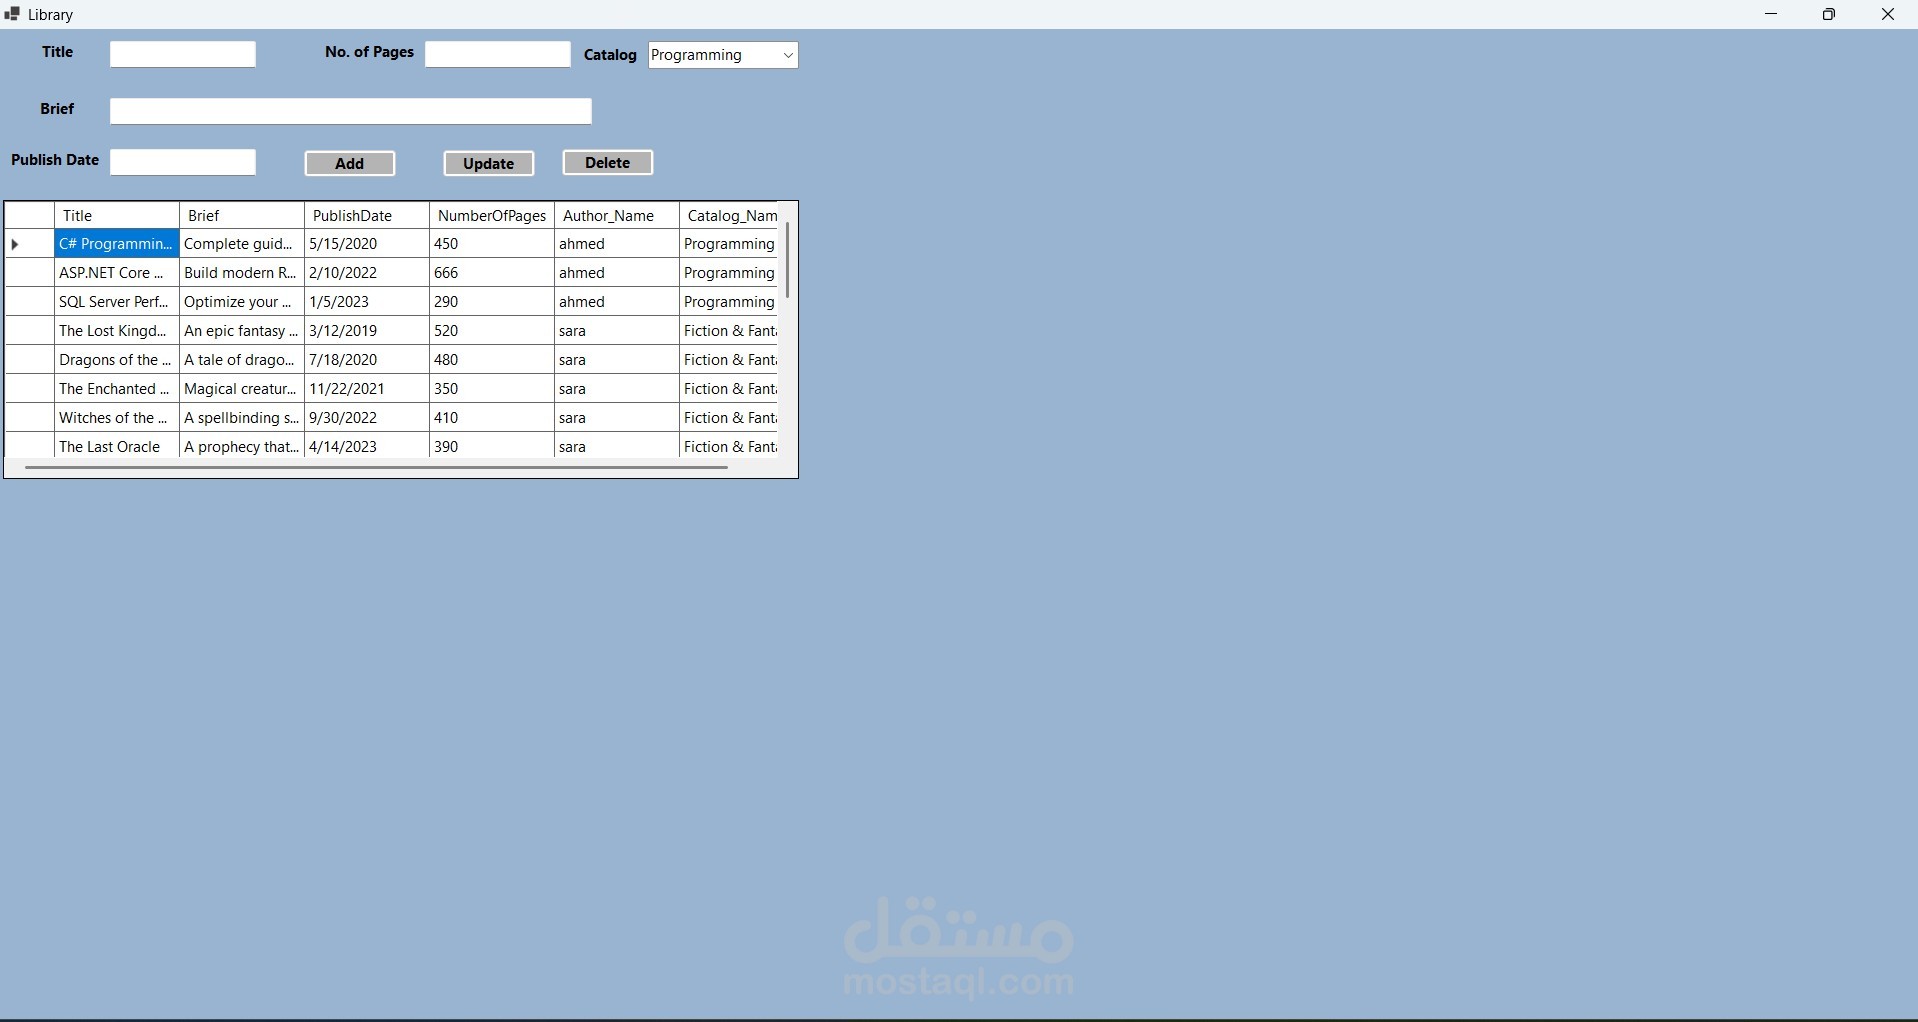Click the vertical scrollbar of the data grid
Image resolution: width=1918 pixels, height=1022 pixels.
pyautogui.click(x=789, y=260)
